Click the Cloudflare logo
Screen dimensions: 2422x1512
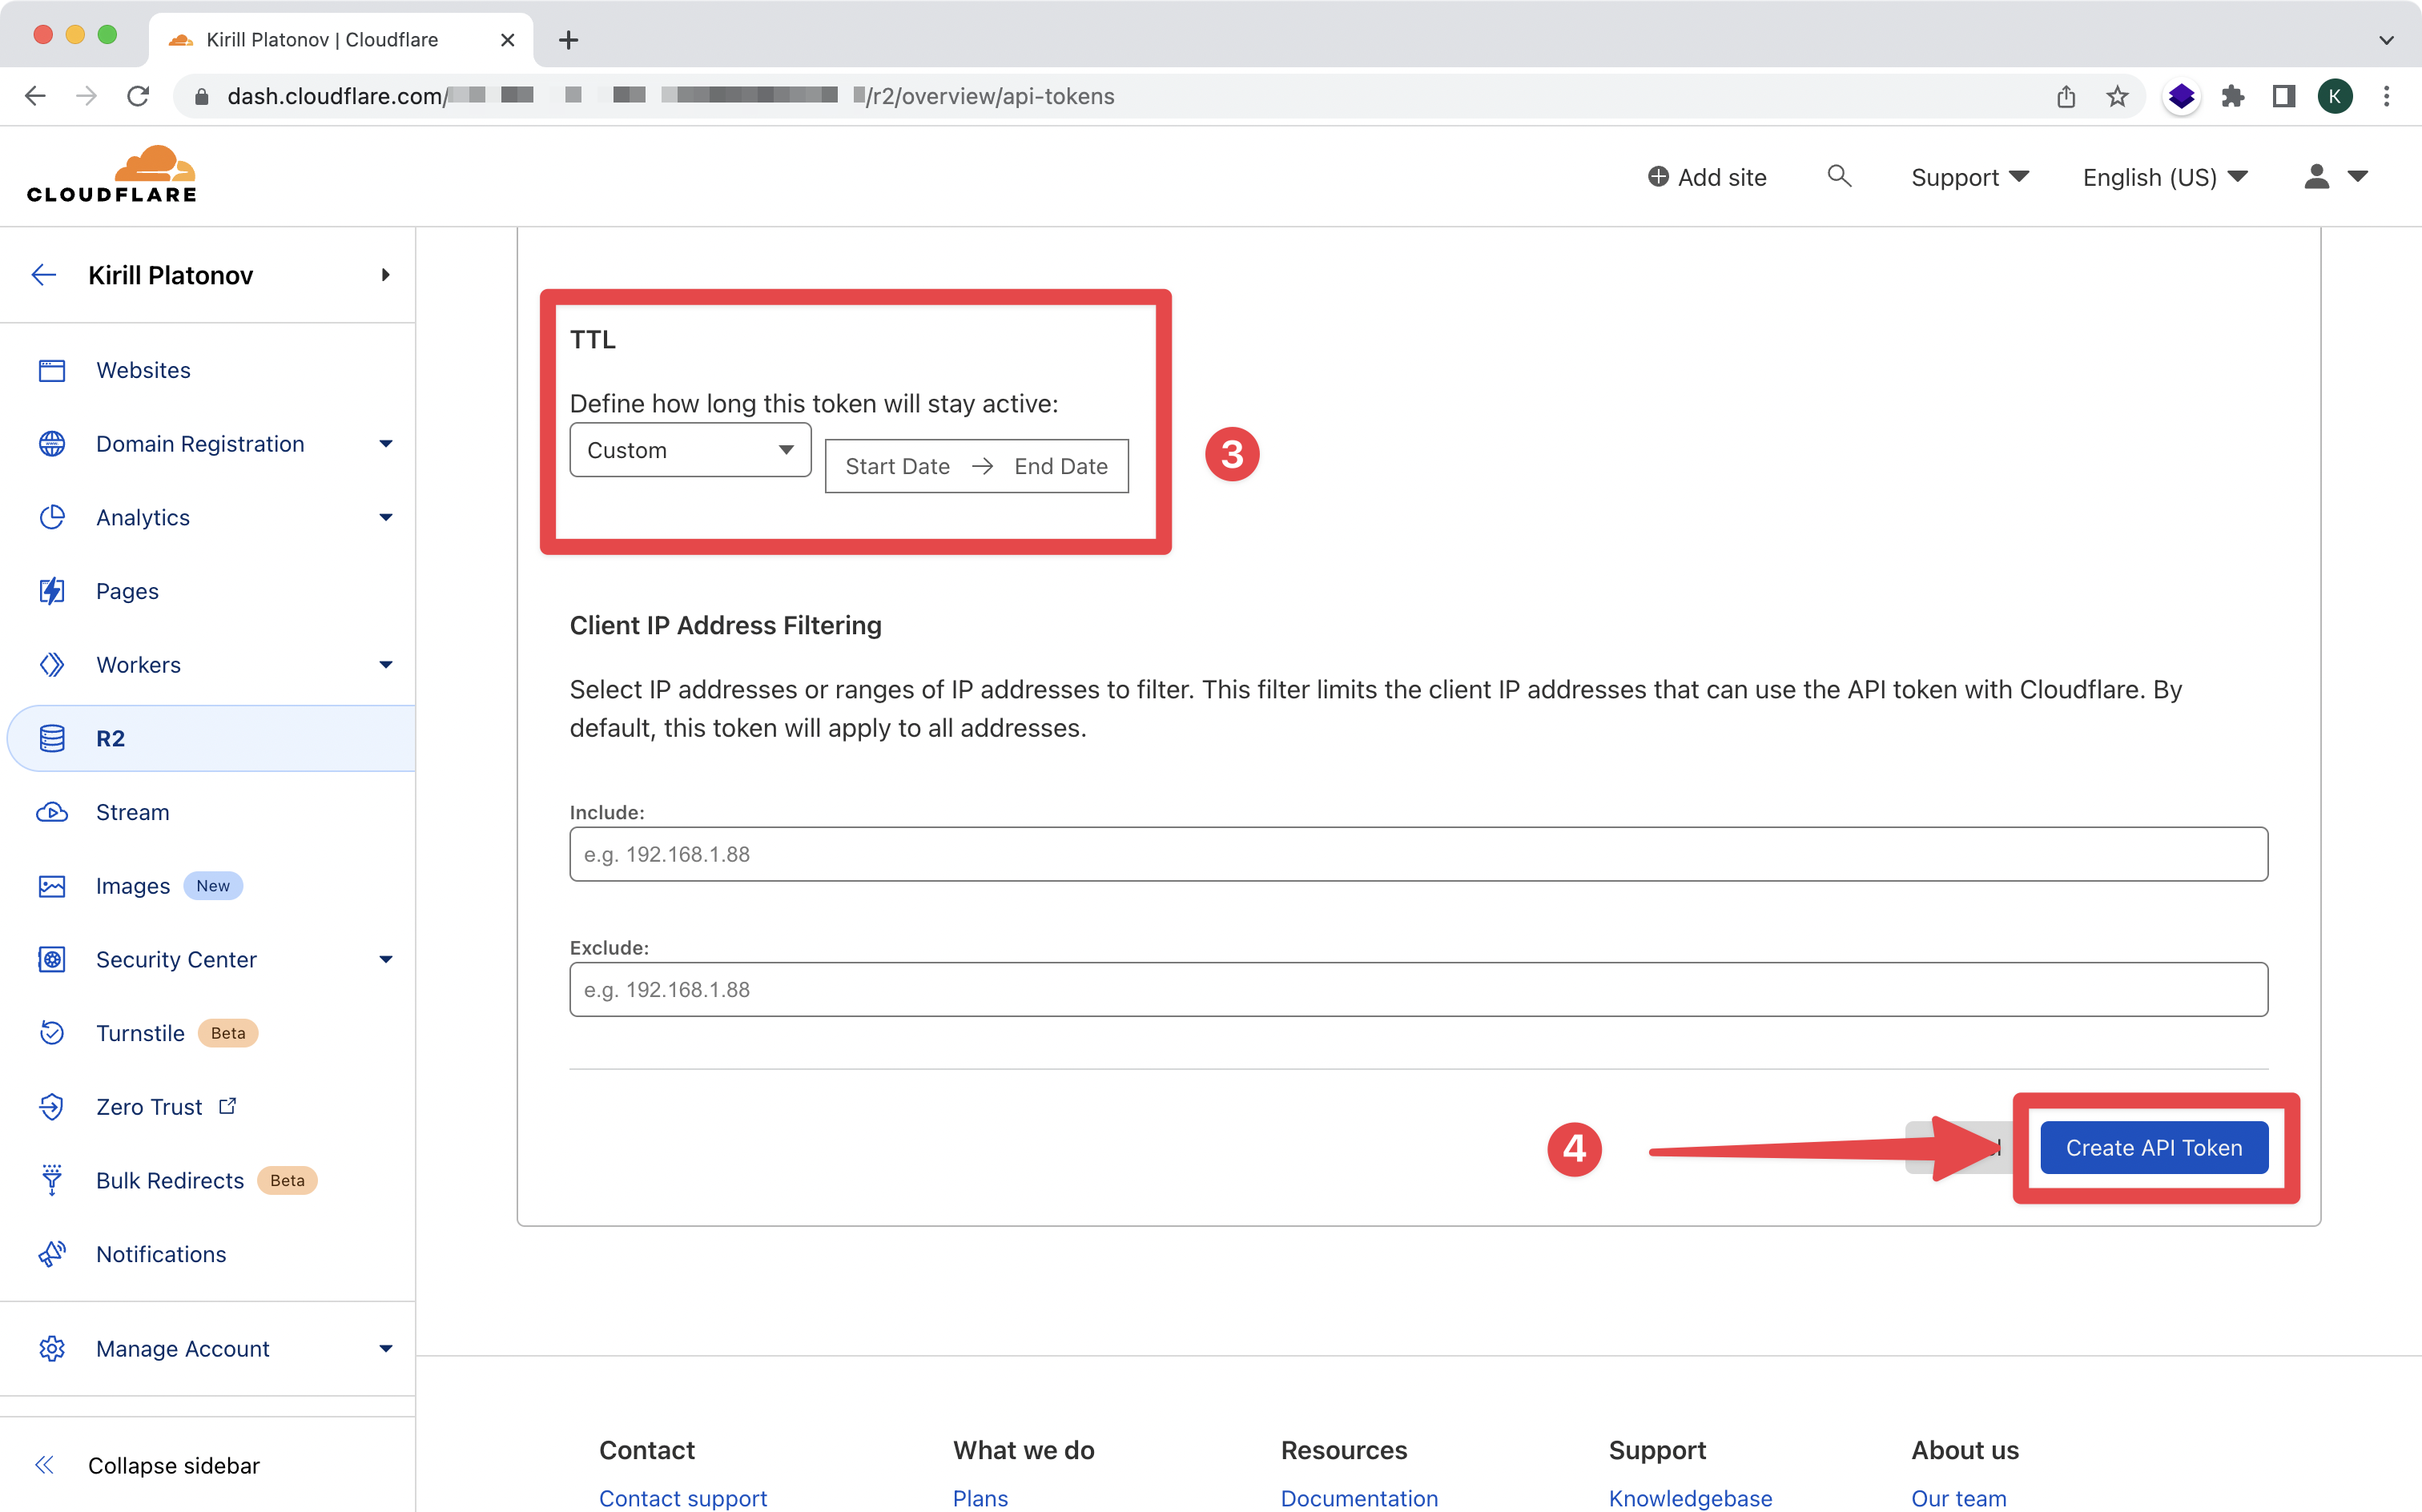click(112, 175)
